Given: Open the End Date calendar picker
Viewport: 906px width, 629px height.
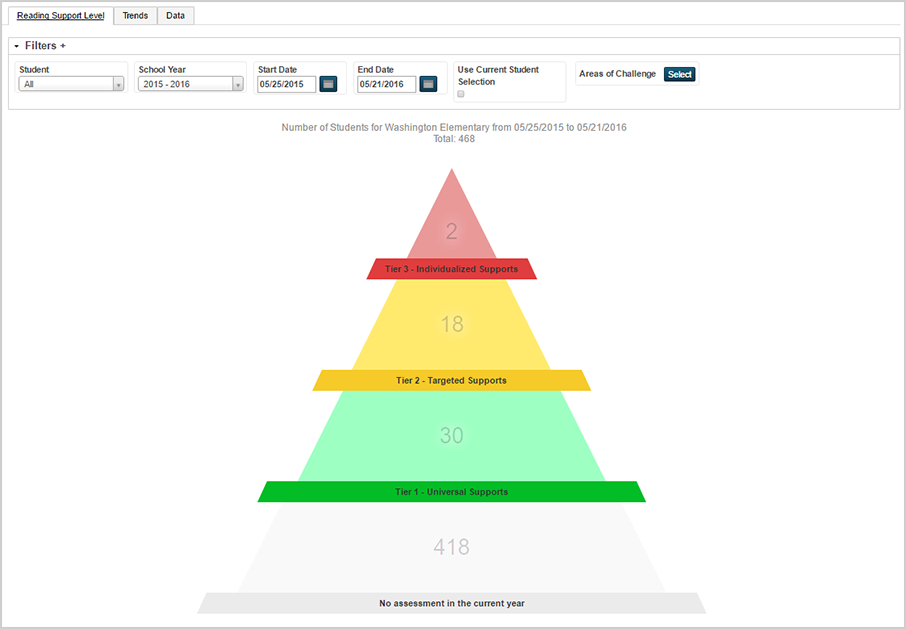Looking at the screenshot, I should click(428, 84).
